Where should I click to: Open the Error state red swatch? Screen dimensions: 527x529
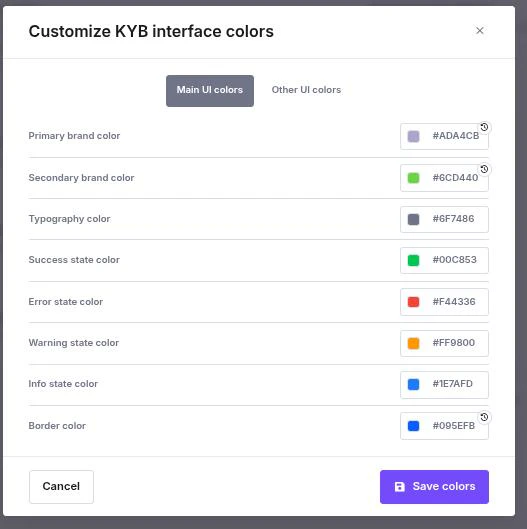(413, 302)
